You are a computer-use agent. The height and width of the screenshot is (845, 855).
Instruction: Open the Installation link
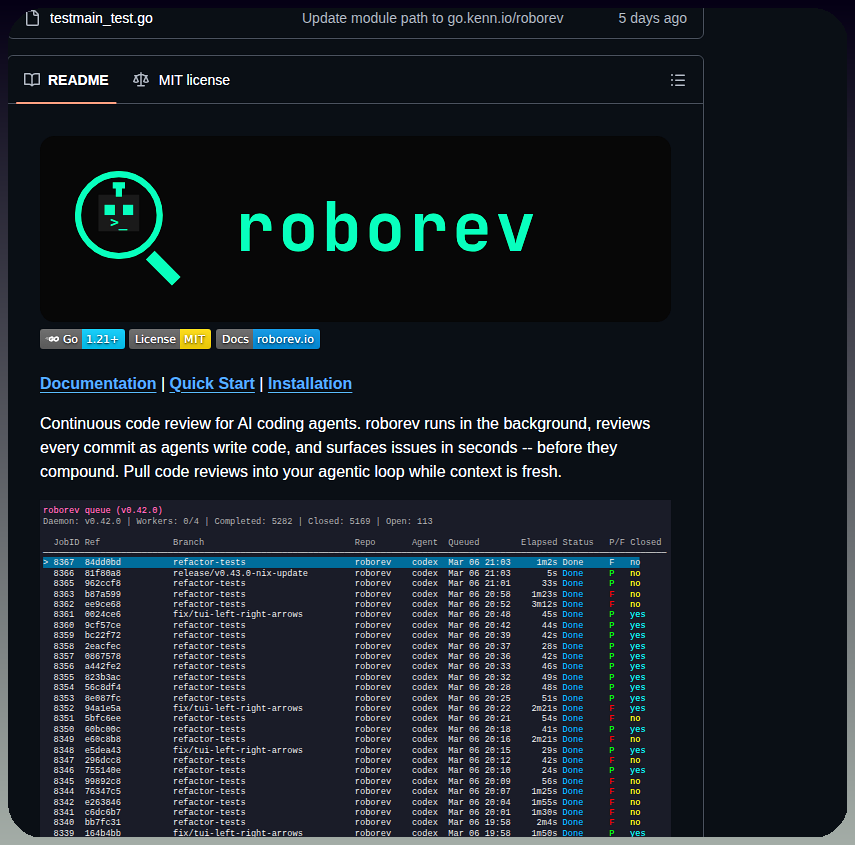click(x=310, y=383)
